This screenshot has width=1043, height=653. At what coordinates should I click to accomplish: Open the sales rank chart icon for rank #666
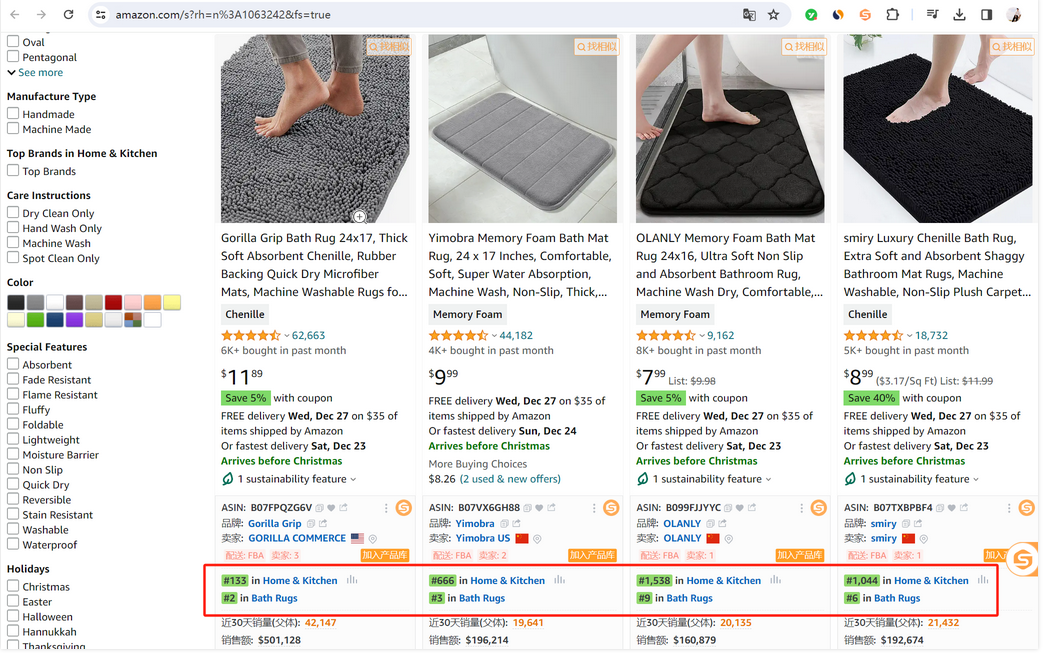tap(560, 580)
